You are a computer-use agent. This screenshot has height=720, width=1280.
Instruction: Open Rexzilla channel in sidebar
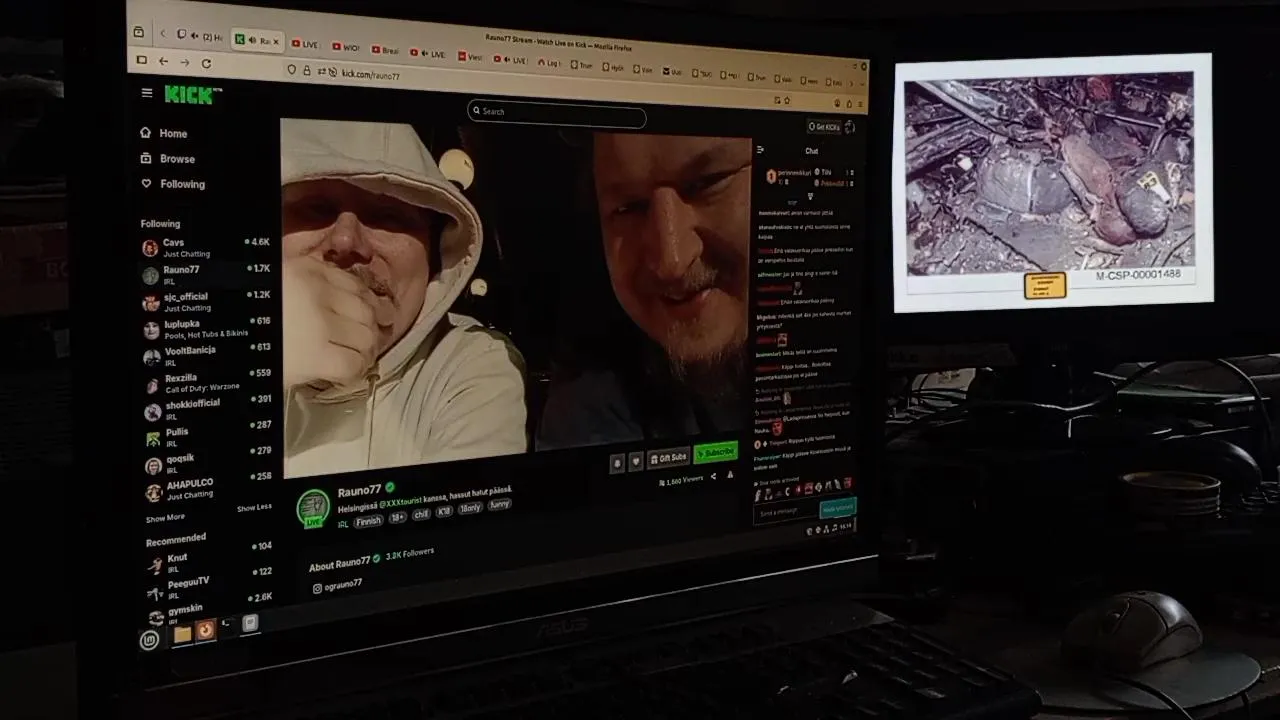(x=206, y=383)
